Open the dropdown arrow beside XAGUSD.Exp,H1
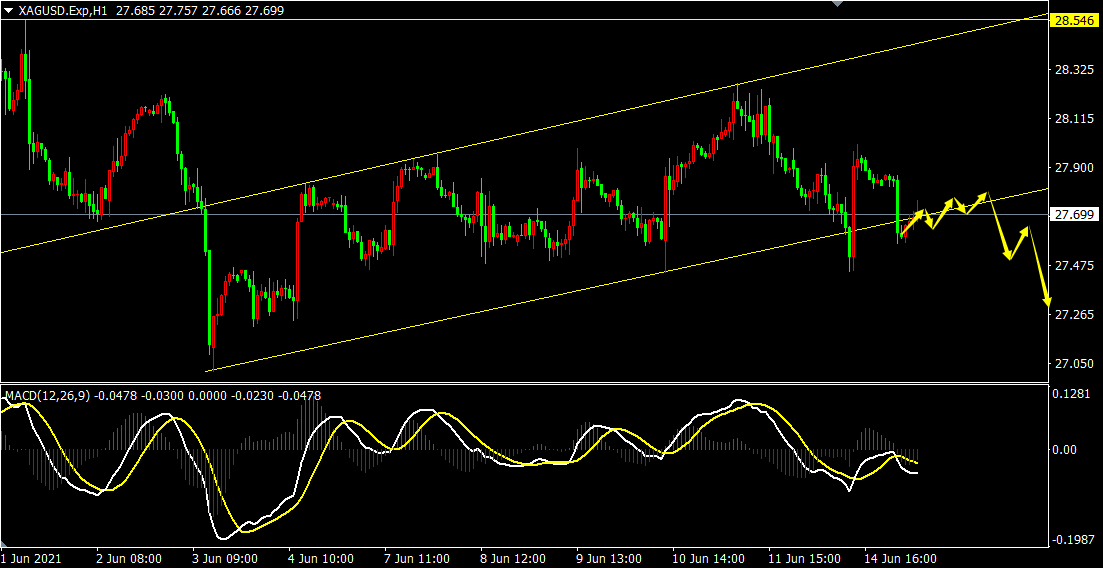1103x568 pixels. point(9,10)
